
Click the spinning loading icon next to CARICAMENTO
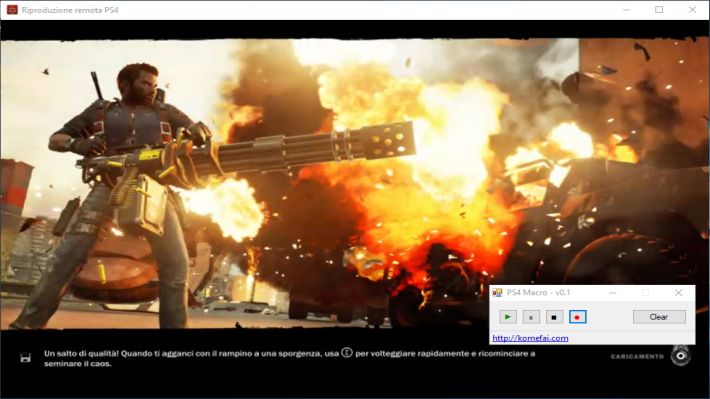pyautogui.click(x=681, y=356)
